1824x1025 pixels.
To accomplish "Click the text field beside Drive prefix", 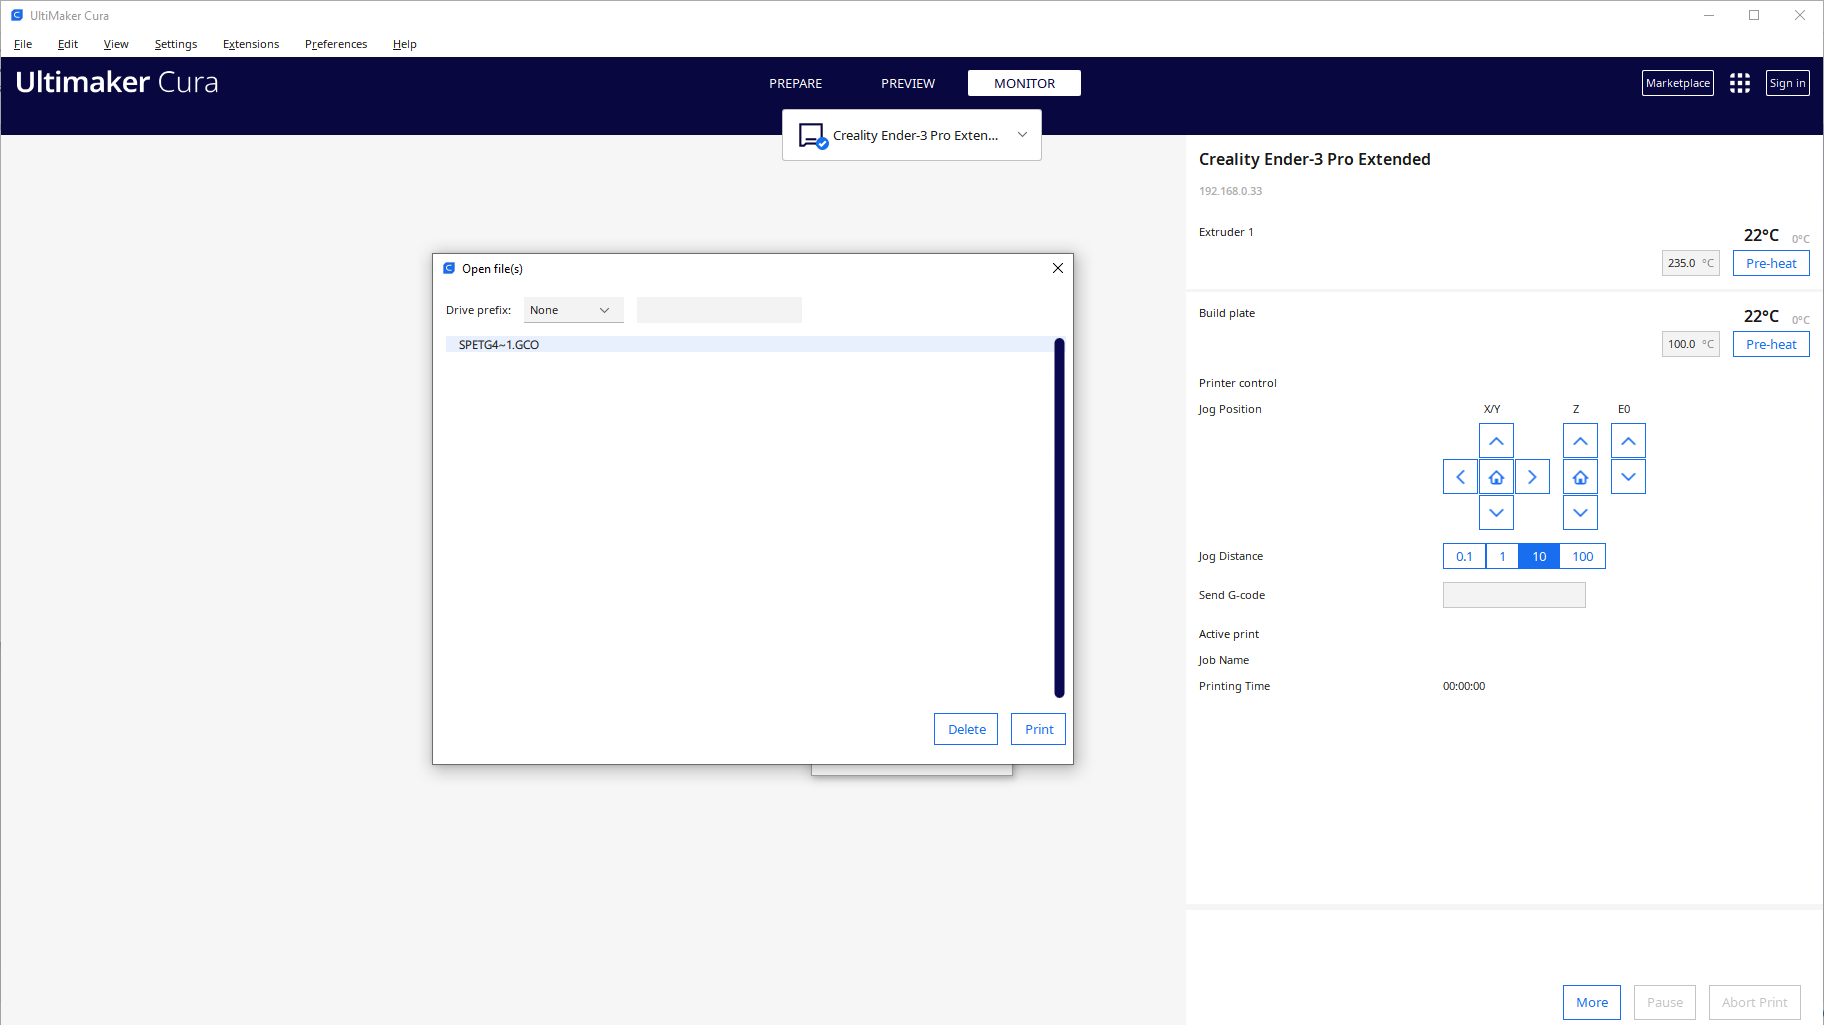I will click(719, 310).
